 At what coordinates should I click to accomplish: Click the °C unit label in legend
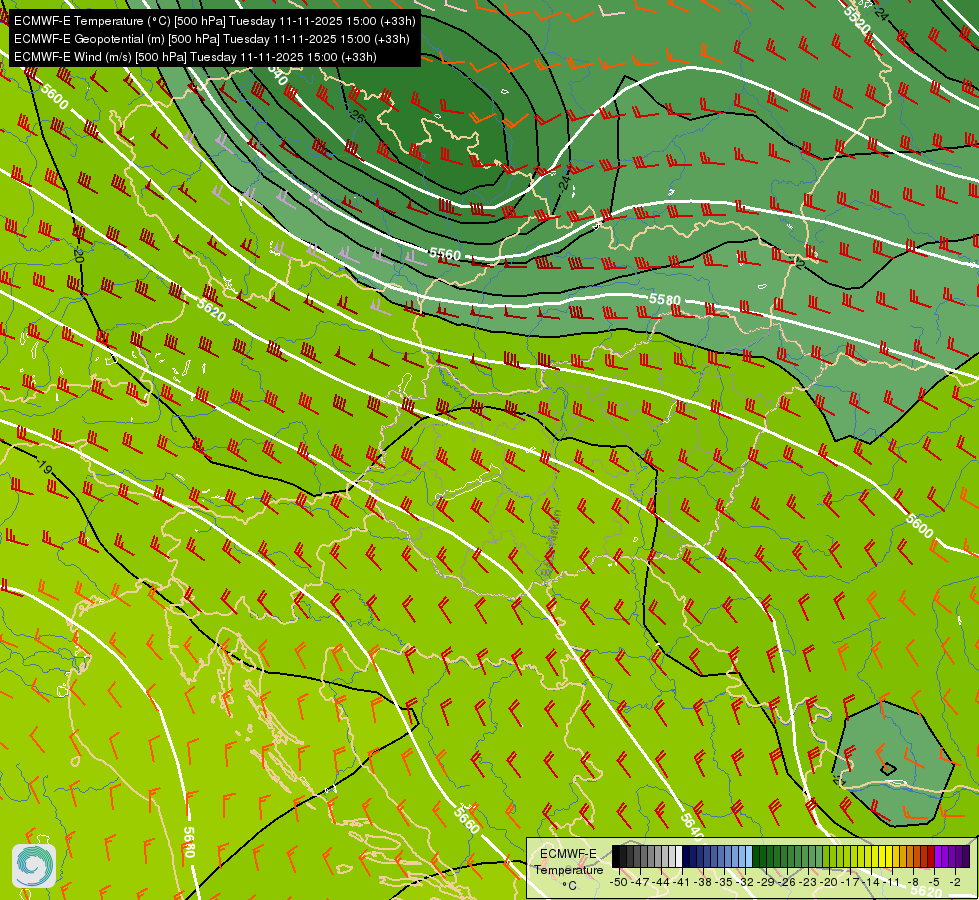(x=569, y=886)
